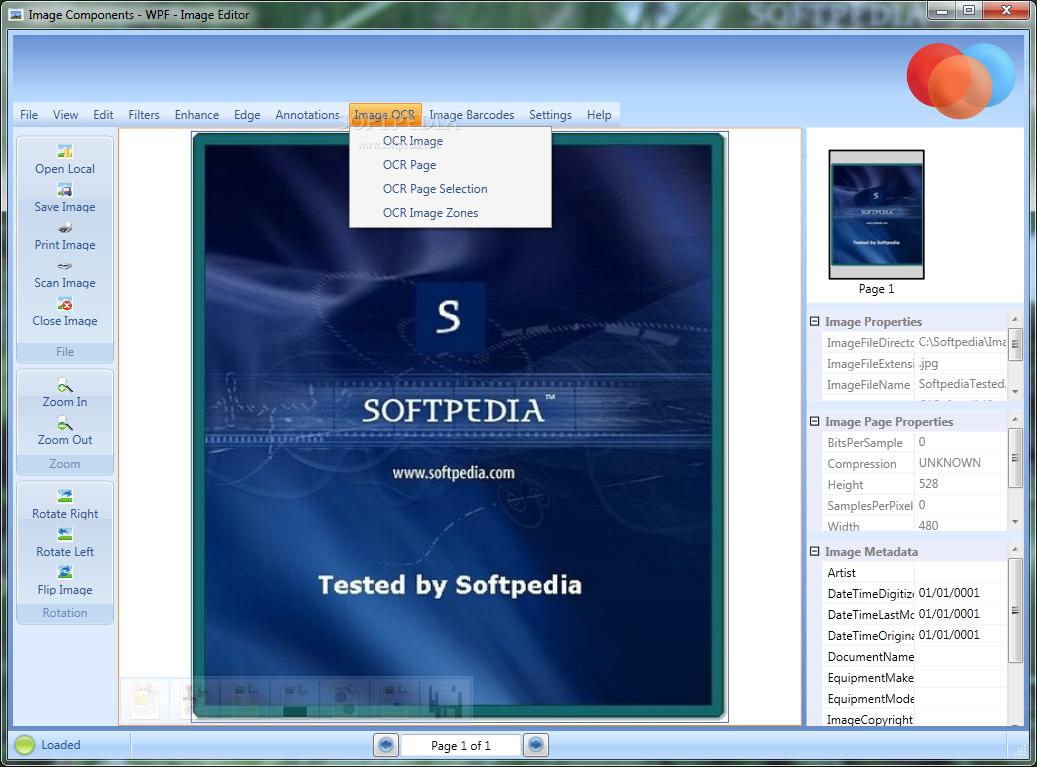Print the current image

65,237
